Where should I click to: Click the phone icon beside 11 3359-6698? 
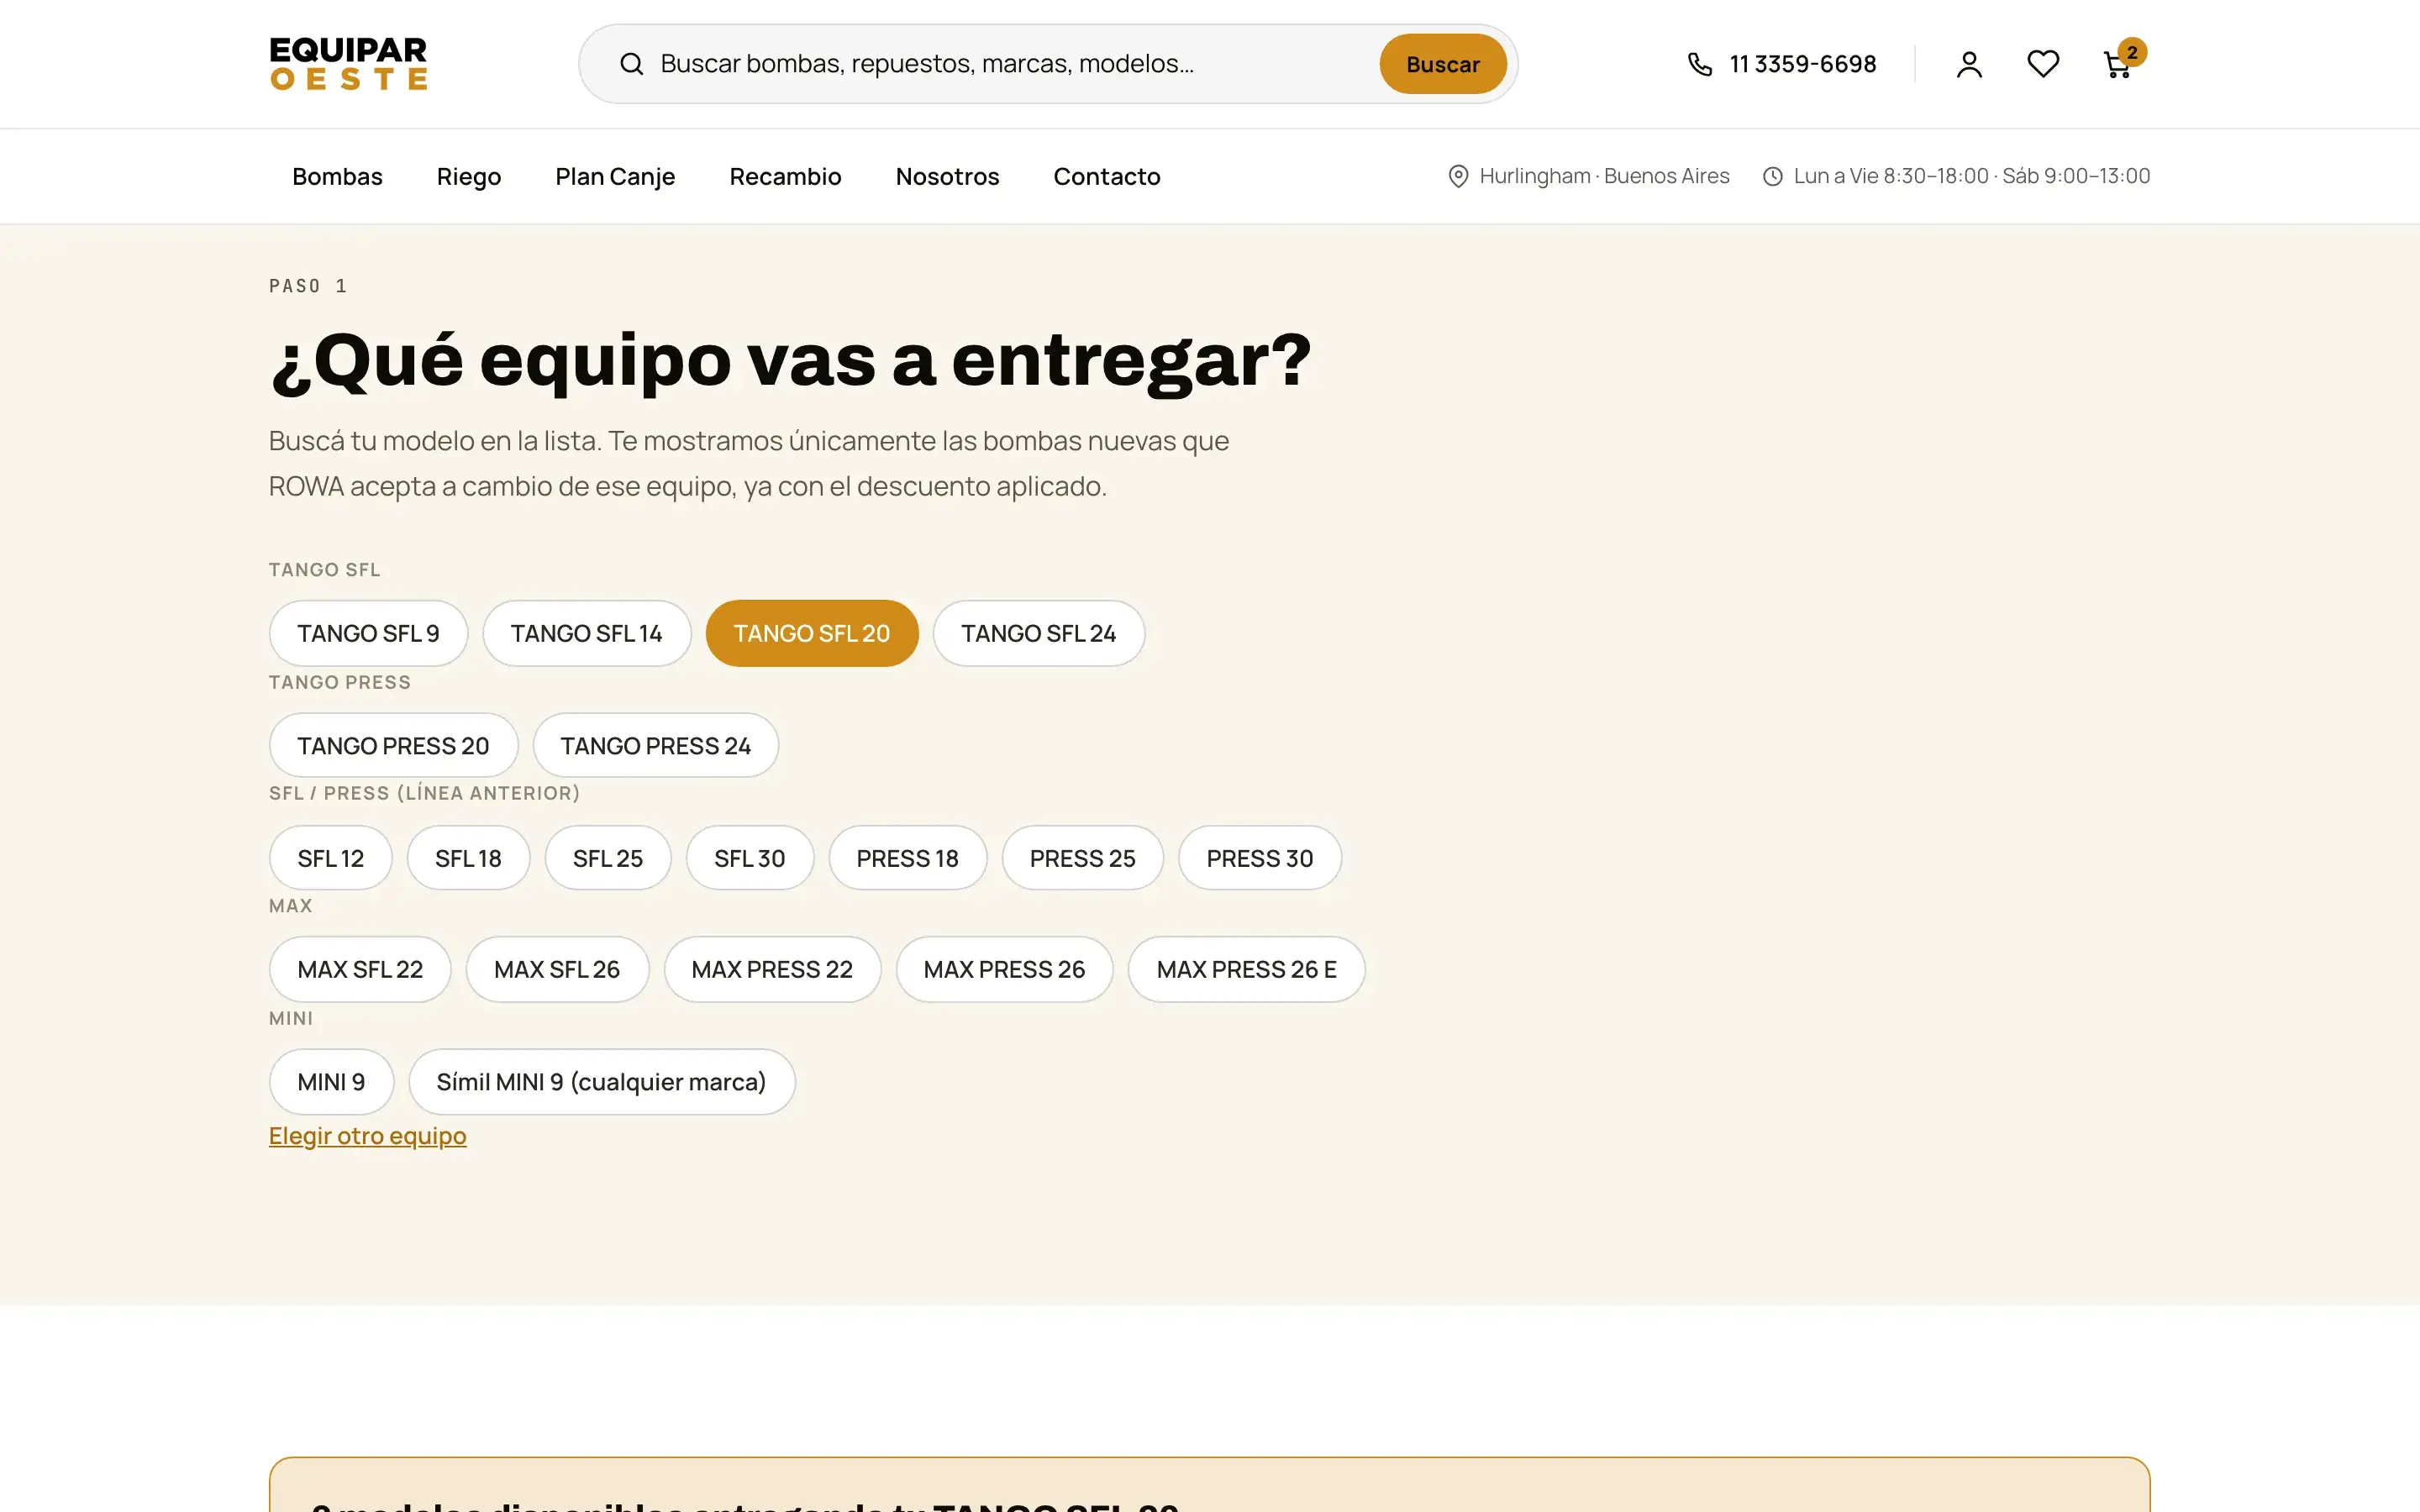1700,64
